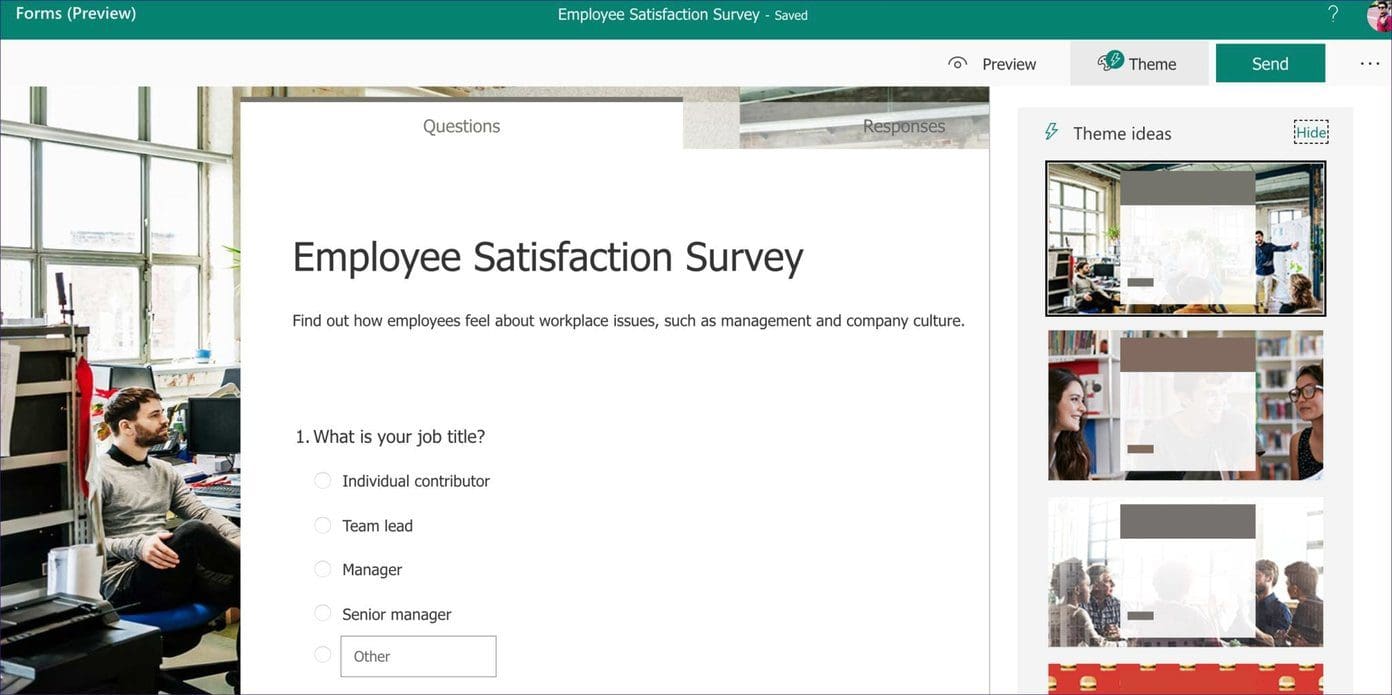The image size is (1392, 695).
Task: Click the Saved status text
Action: pos(791,16)
